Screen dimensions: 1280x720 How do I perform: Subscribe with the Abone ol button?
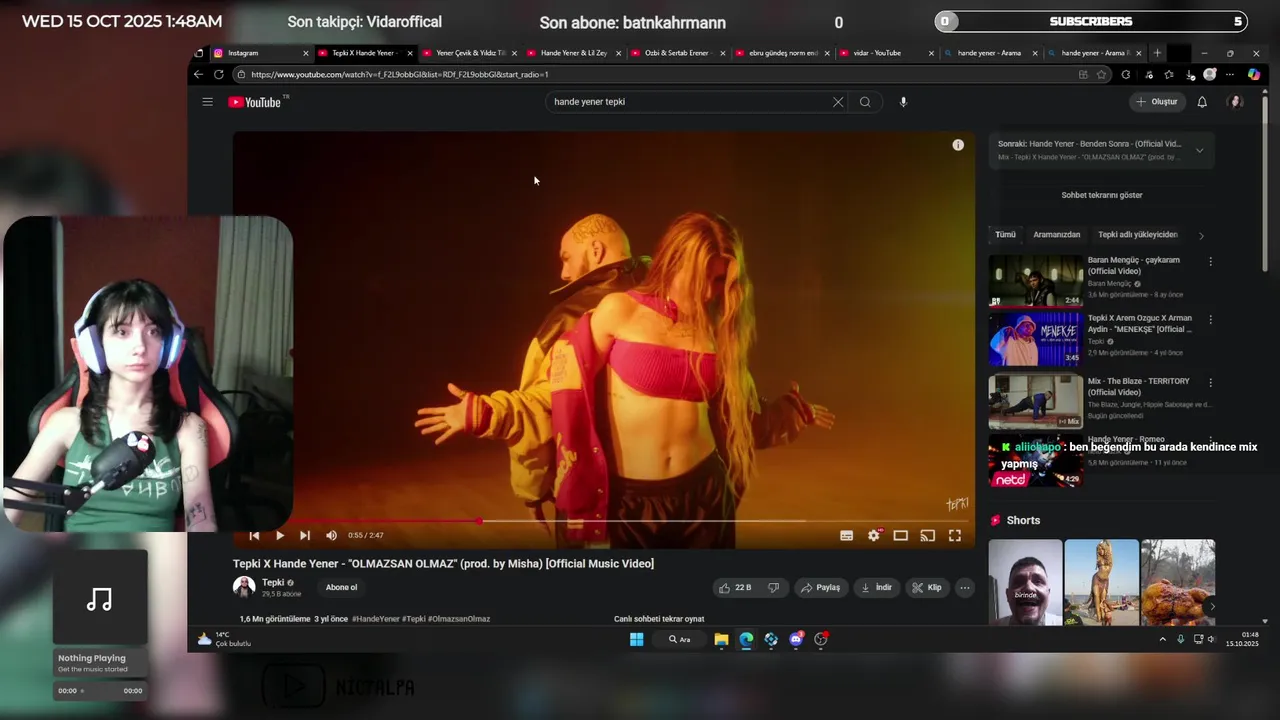pos(341,588)
